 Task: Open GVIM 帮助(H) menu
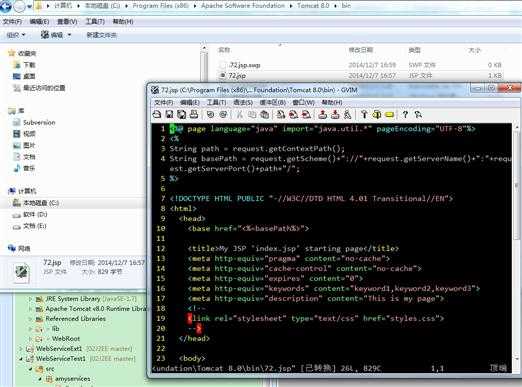click(332, 102)
